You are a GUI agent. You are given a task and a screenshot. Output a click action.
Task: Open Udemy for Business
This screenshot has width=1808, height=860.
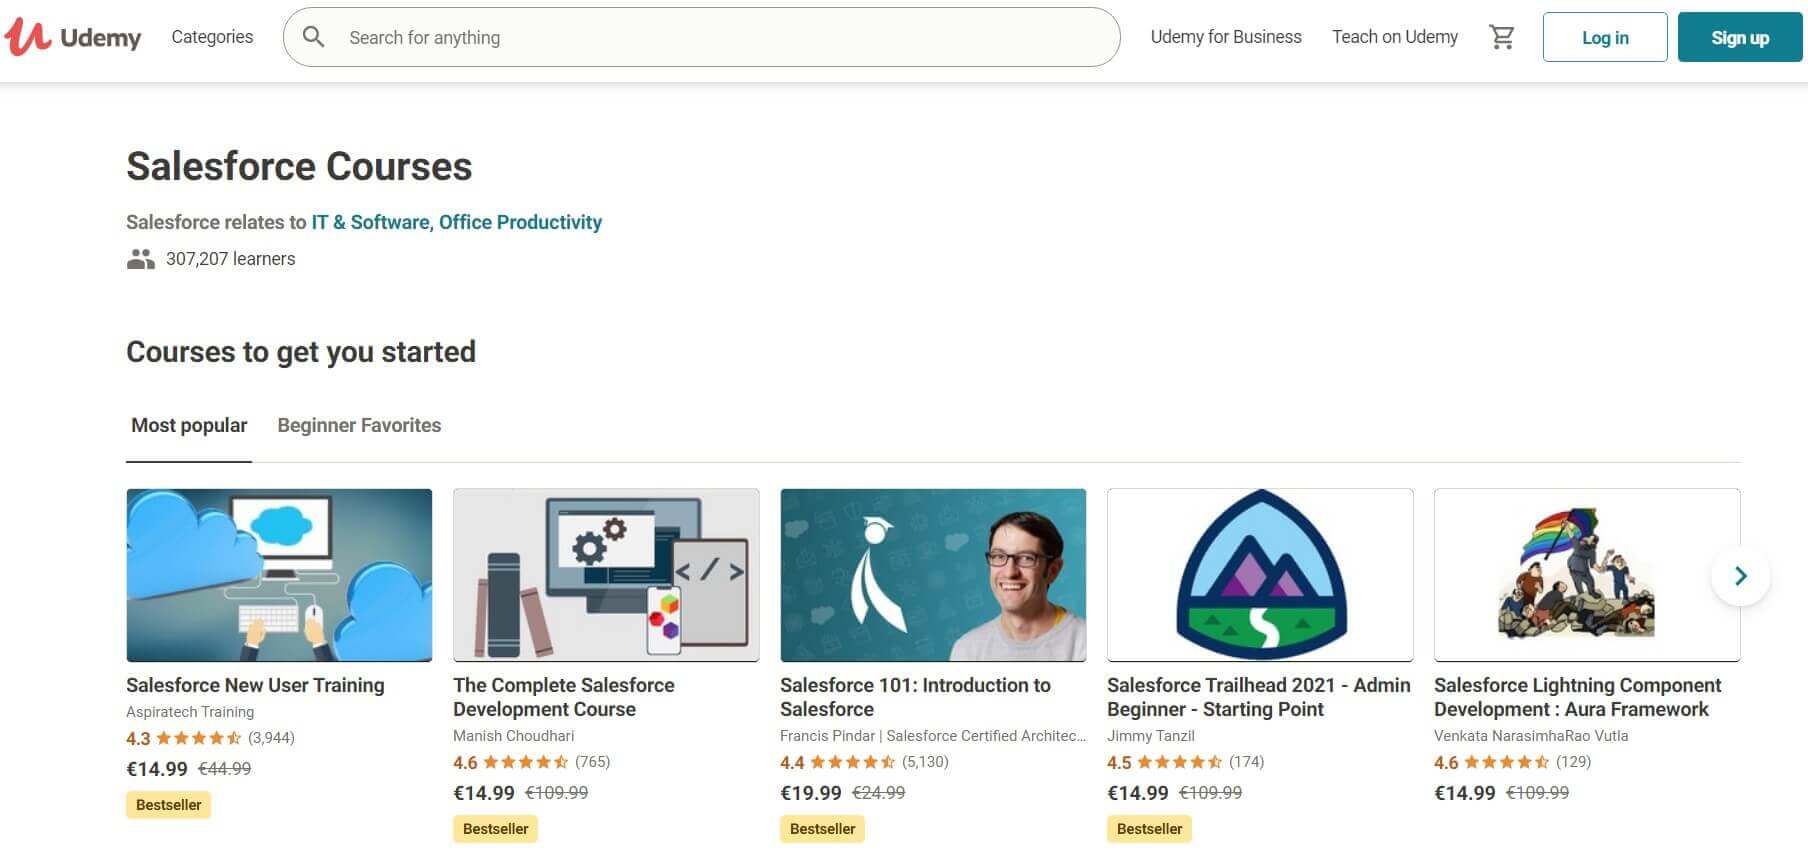[x=1226, y=37]
